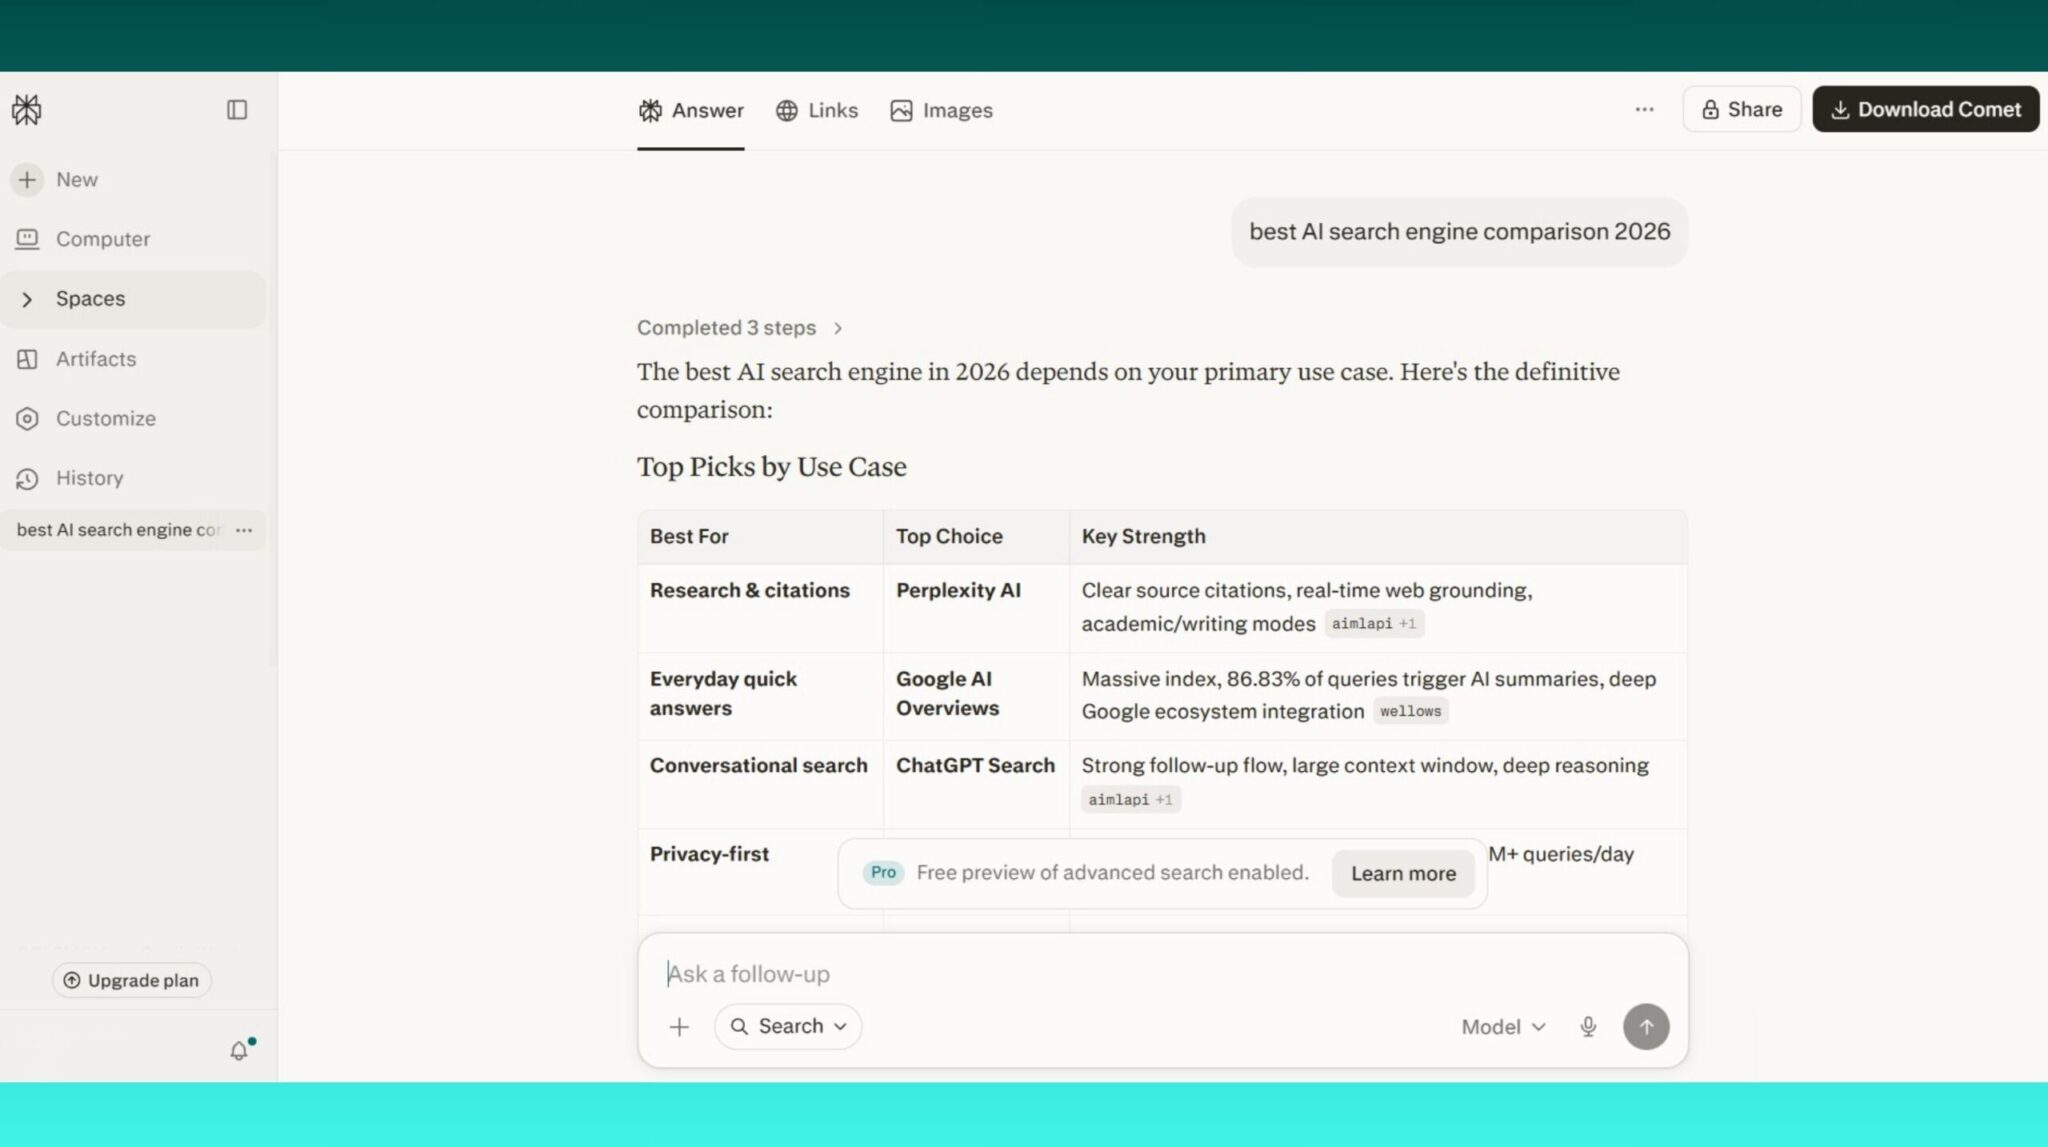Click the 'Research & citations' cell
Screen dimensions: 2048x1147
point(760,608)
